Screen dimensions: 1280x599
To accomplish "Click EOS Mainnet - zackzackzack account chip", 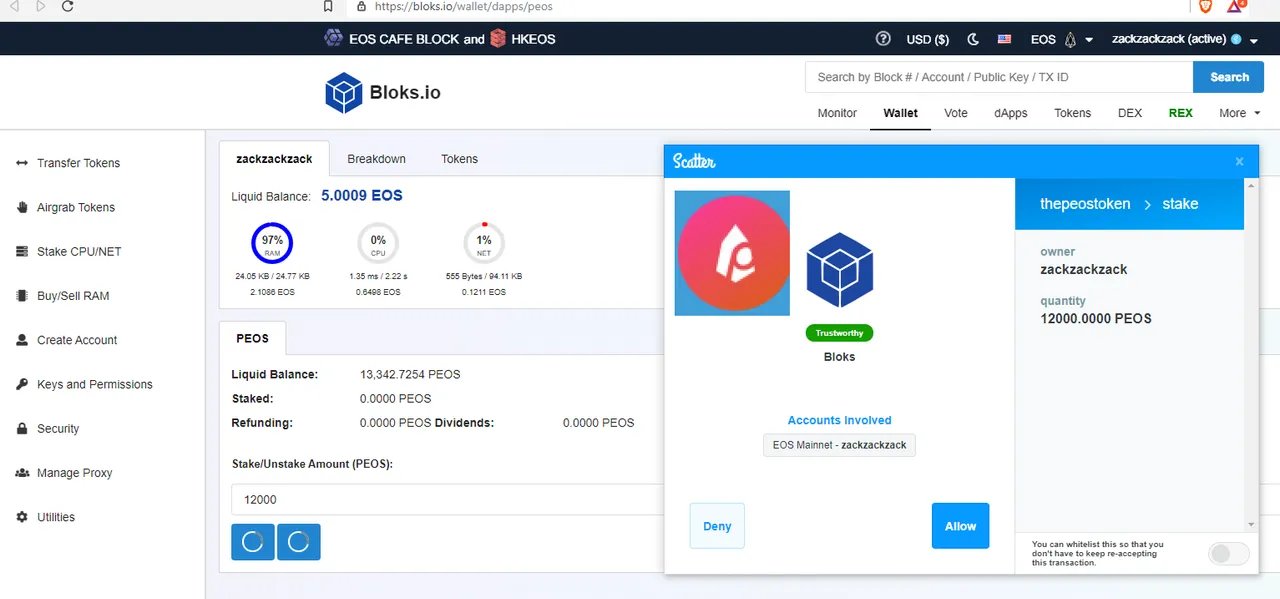I will point(839,445).
